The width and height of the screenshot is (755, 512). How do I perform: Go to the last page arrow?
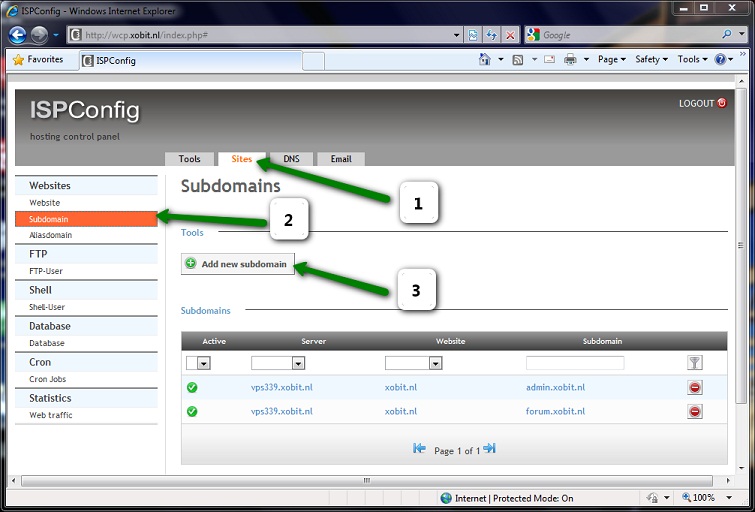tap(490, 449)
